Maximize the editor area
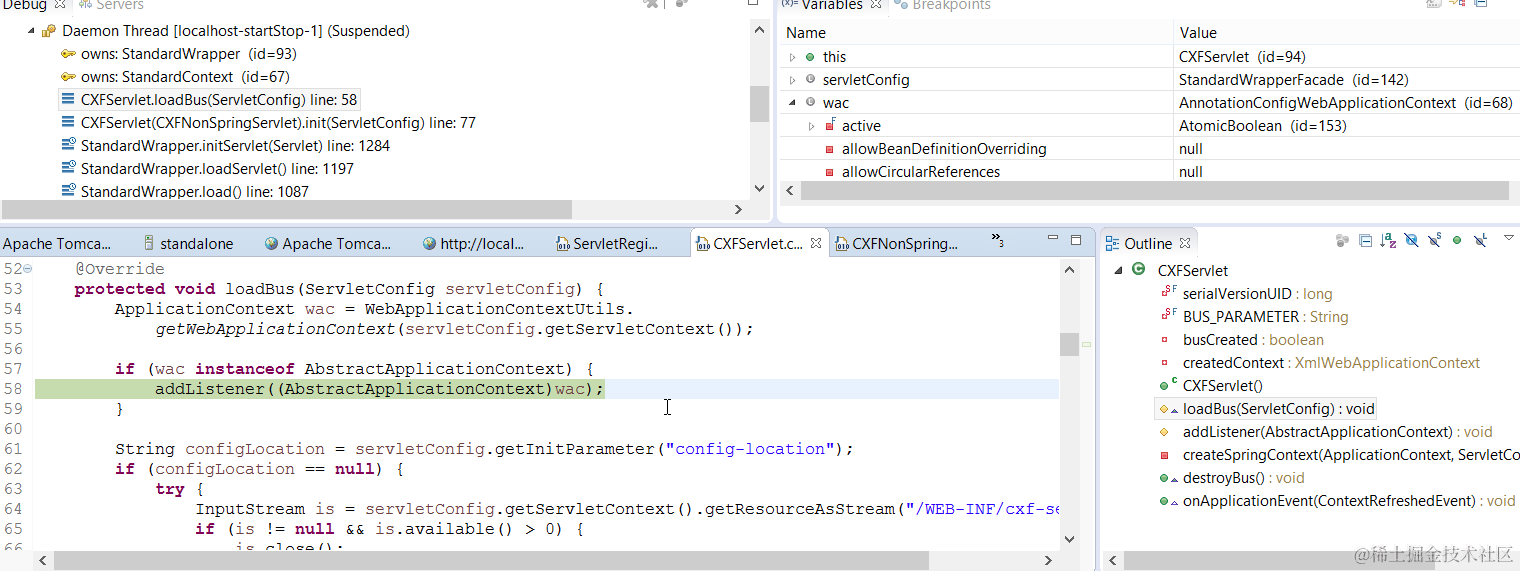Image resolution: width=1520 pixels, height=571 pixels. pyautogui.click(x=1076, y=240)
